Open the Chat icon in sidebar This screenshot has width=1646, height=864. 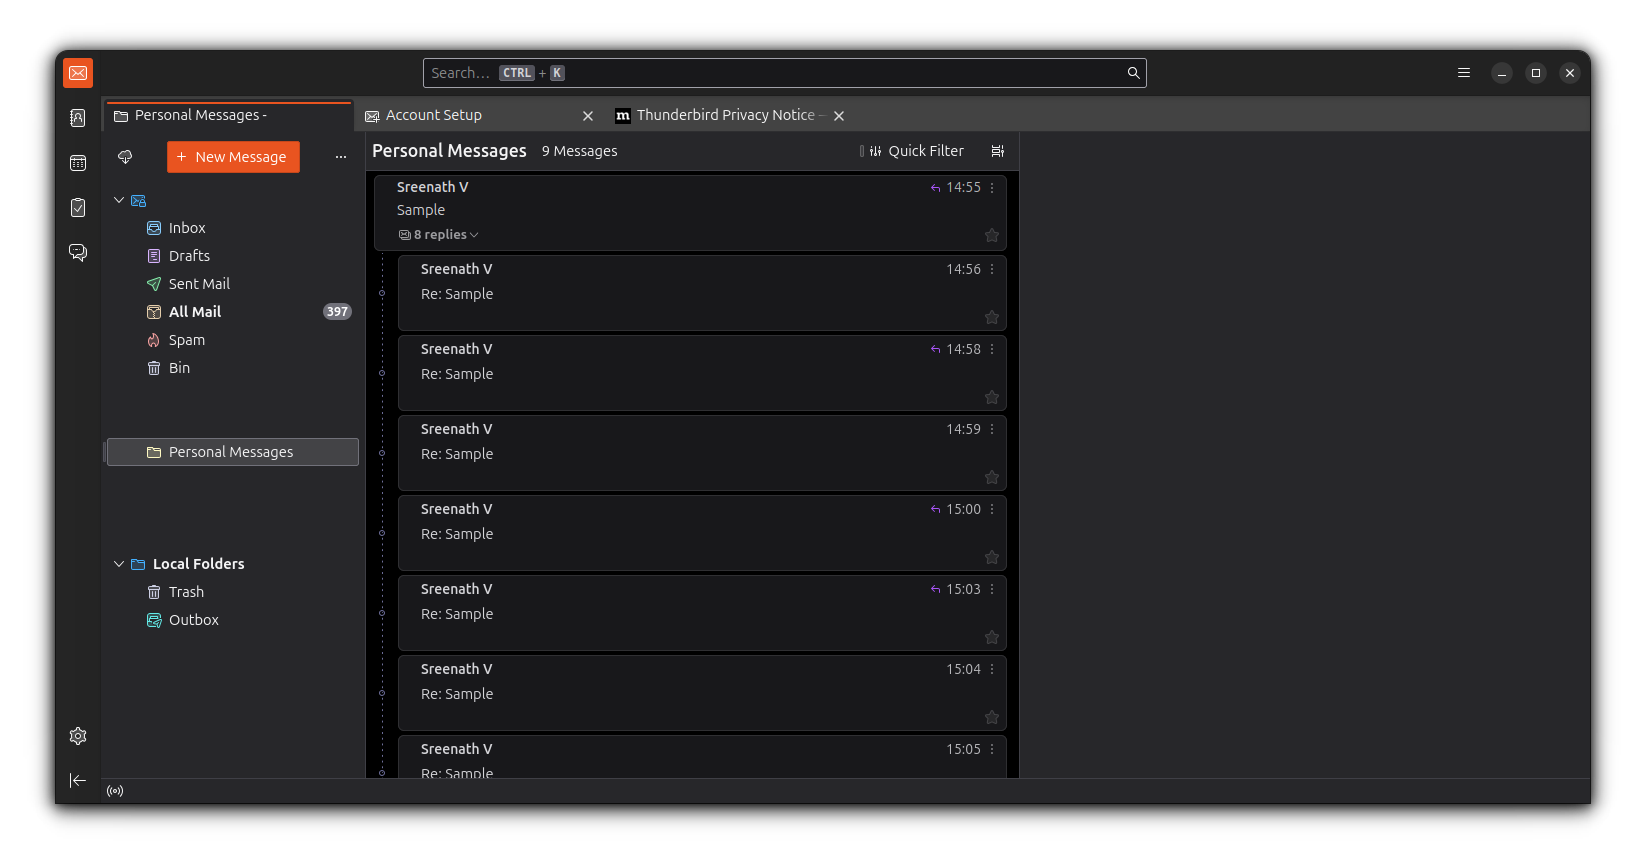pos(78,252)
